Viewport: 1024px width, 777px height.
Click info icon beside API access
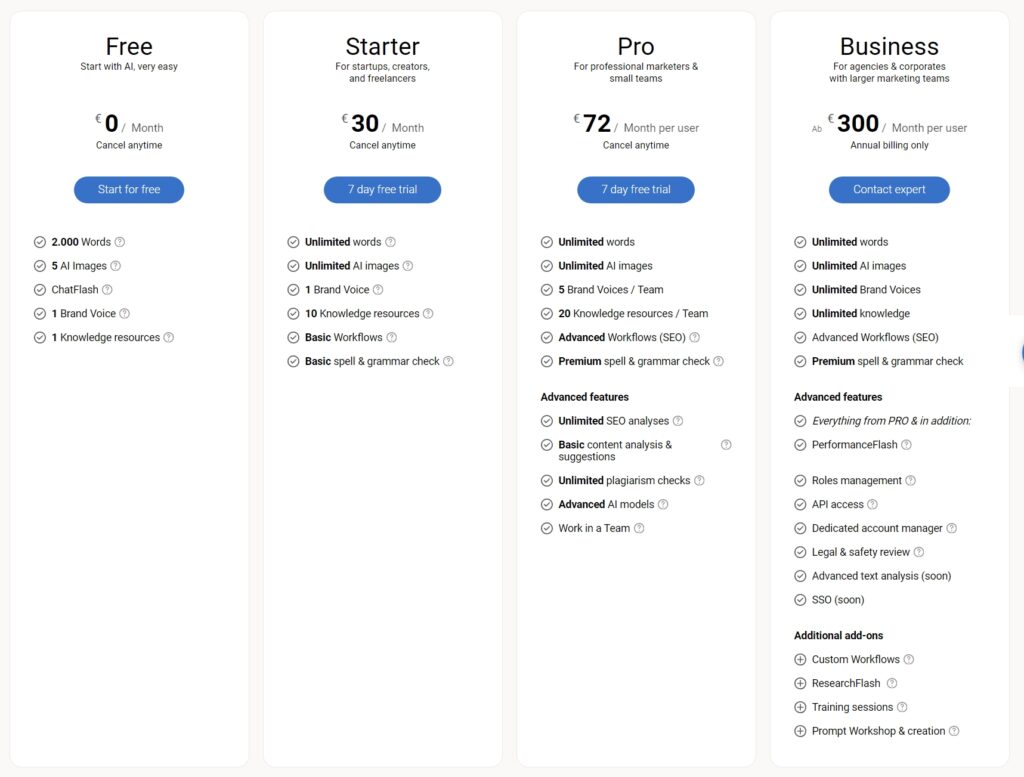tap(872, 505)
